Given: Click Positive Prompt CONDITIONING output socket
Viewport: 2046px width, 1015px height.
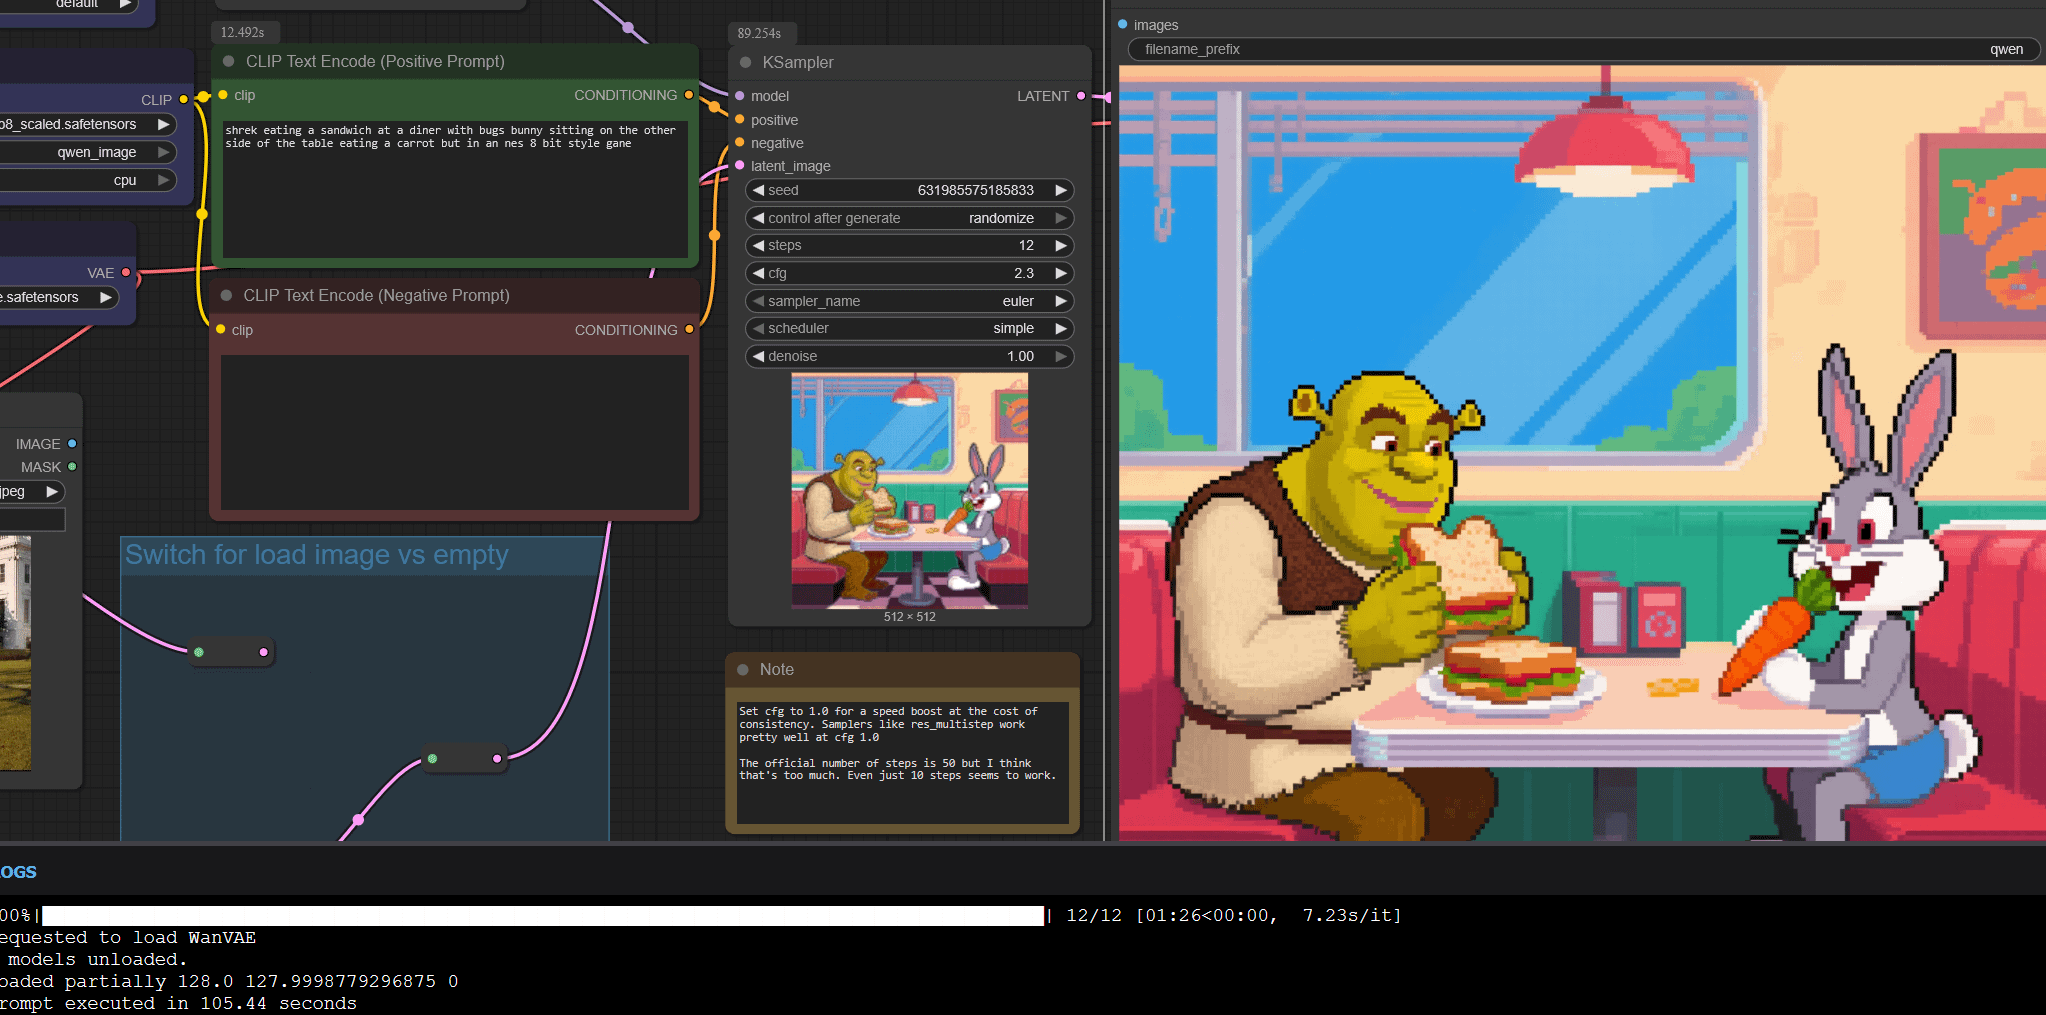Looking at the screenshot, I should tap(689, 95).
